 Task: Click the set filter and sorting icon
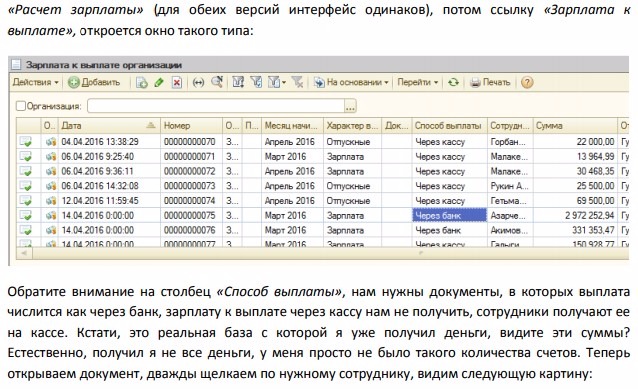tap(238, 83)
